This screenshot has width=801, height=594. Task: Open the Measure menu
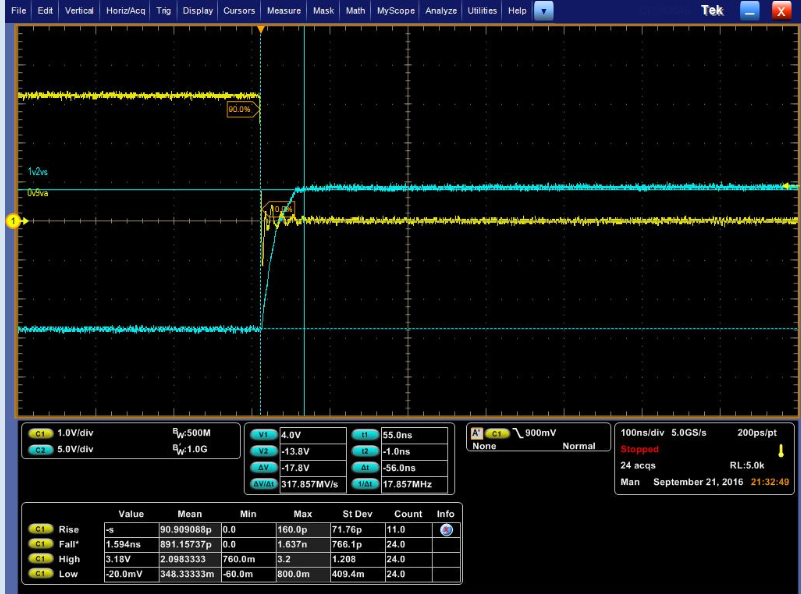[284, 10]
